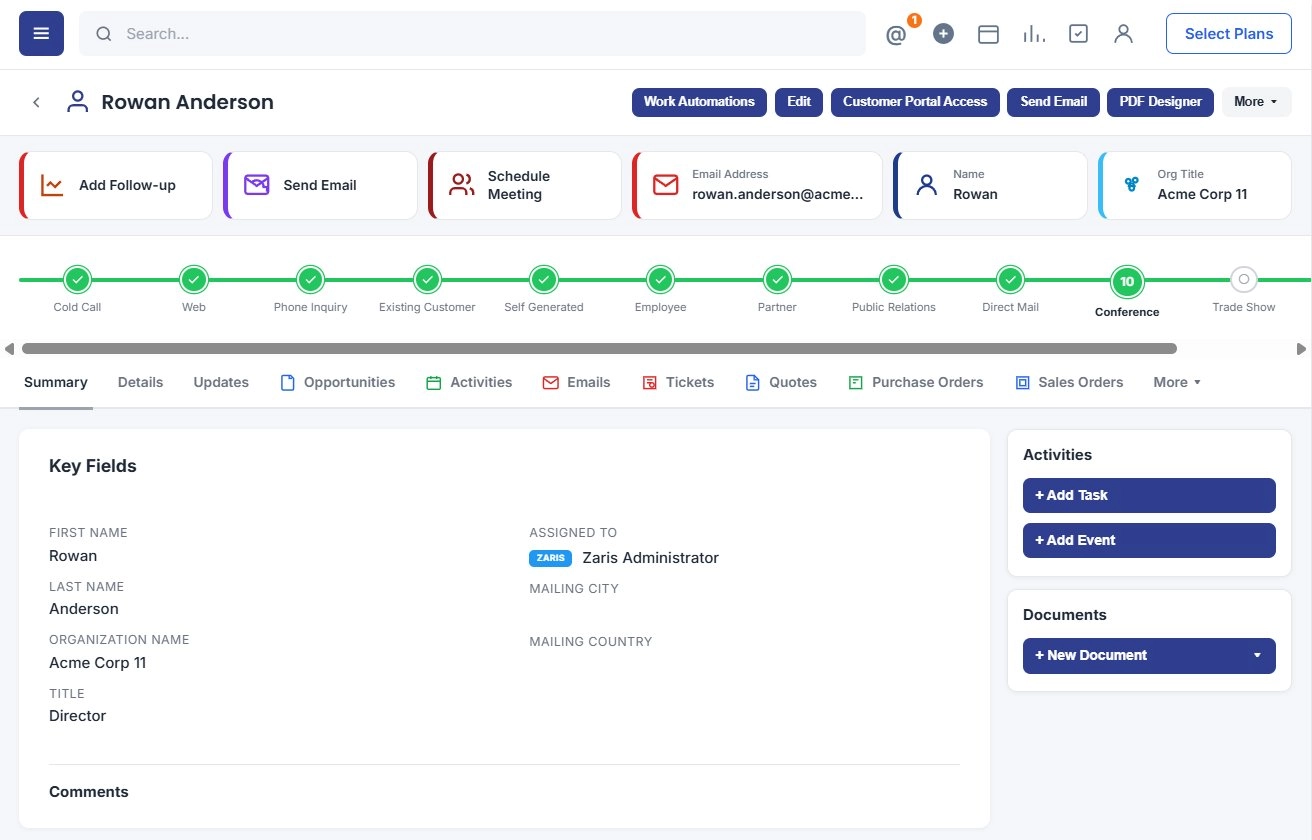Select the Public Relations stage marker
Viewport: 1312px width, 840px height.
(894, 280)
